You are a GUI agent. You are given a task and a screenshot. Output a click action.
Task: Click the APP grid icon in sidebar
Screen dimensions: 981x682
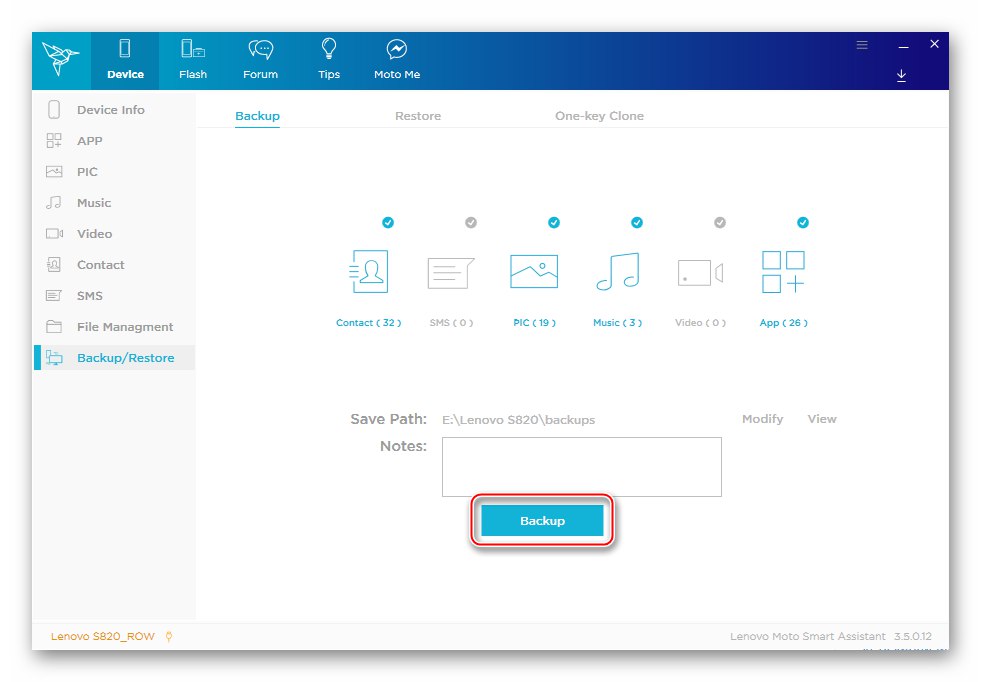[54, 140]
